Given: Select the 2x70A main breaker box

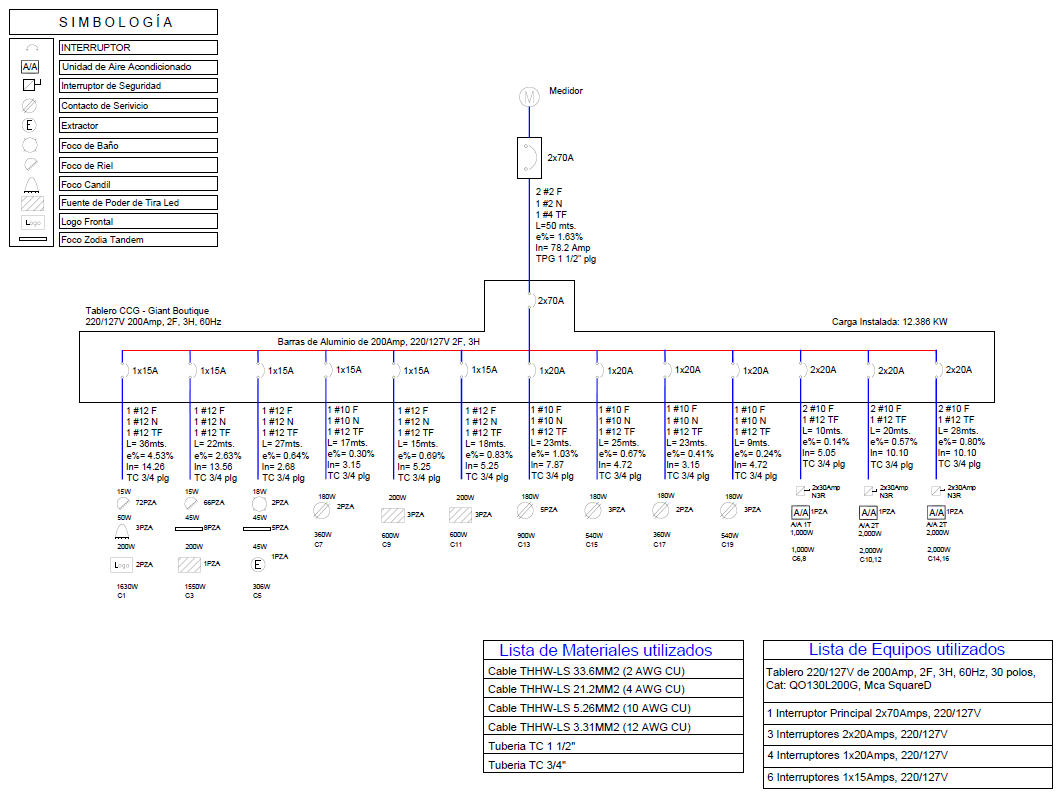Looking at the screenshot, I should (522, 158).
